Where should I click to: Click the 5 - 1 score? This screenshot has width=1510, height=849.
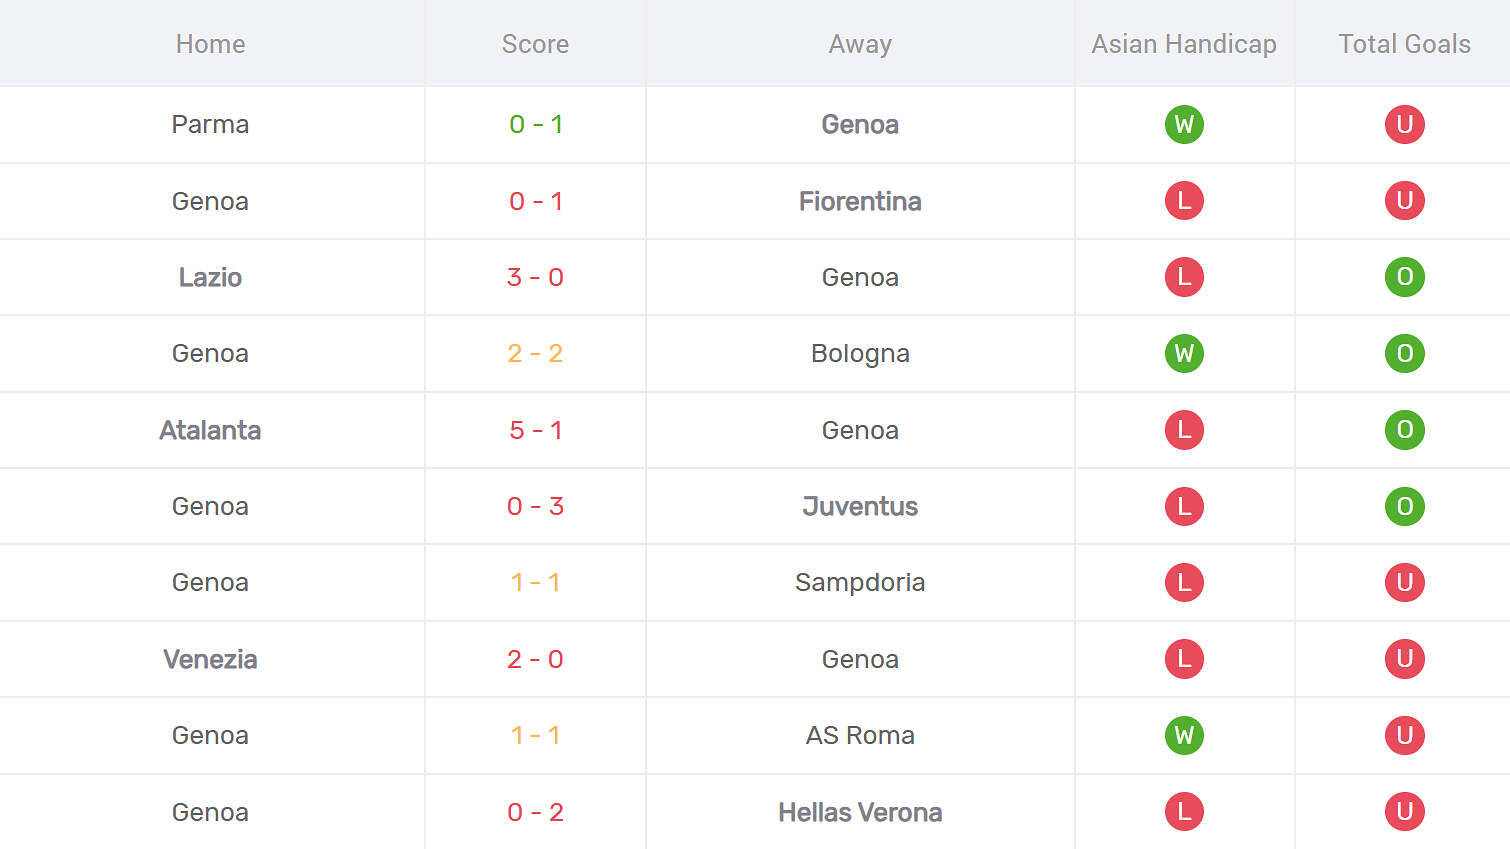(x=535, y=430)
